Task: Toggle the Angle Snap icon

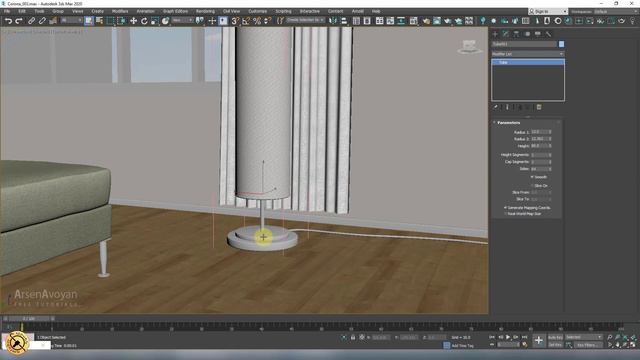Action: click(246, 20)
